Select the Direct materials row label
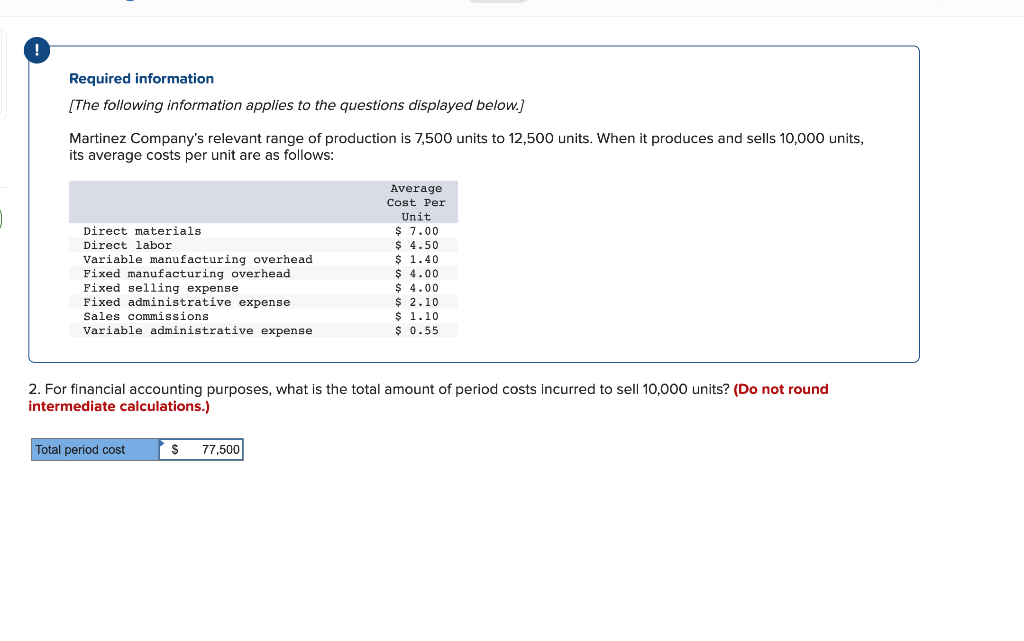1024x641 pixels. pyautogui.click(x=142, y=231)
